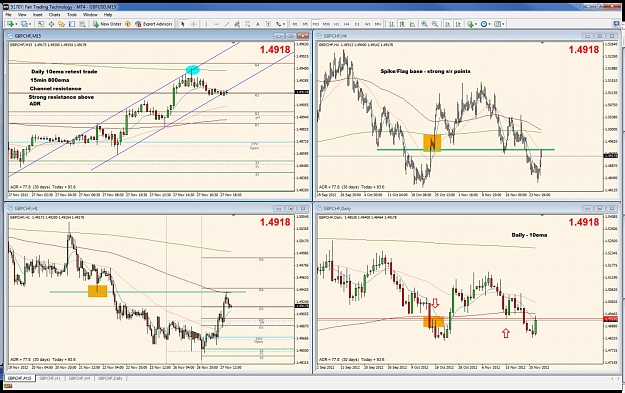Launch the MetaEditor icon
625x393 pixels.
tap(128, 24)
